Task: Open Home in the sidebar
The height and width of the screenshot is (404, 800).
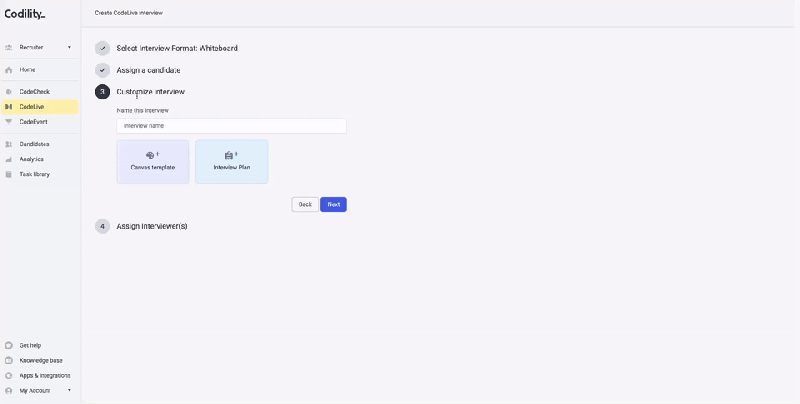Action: pos(27,70)
